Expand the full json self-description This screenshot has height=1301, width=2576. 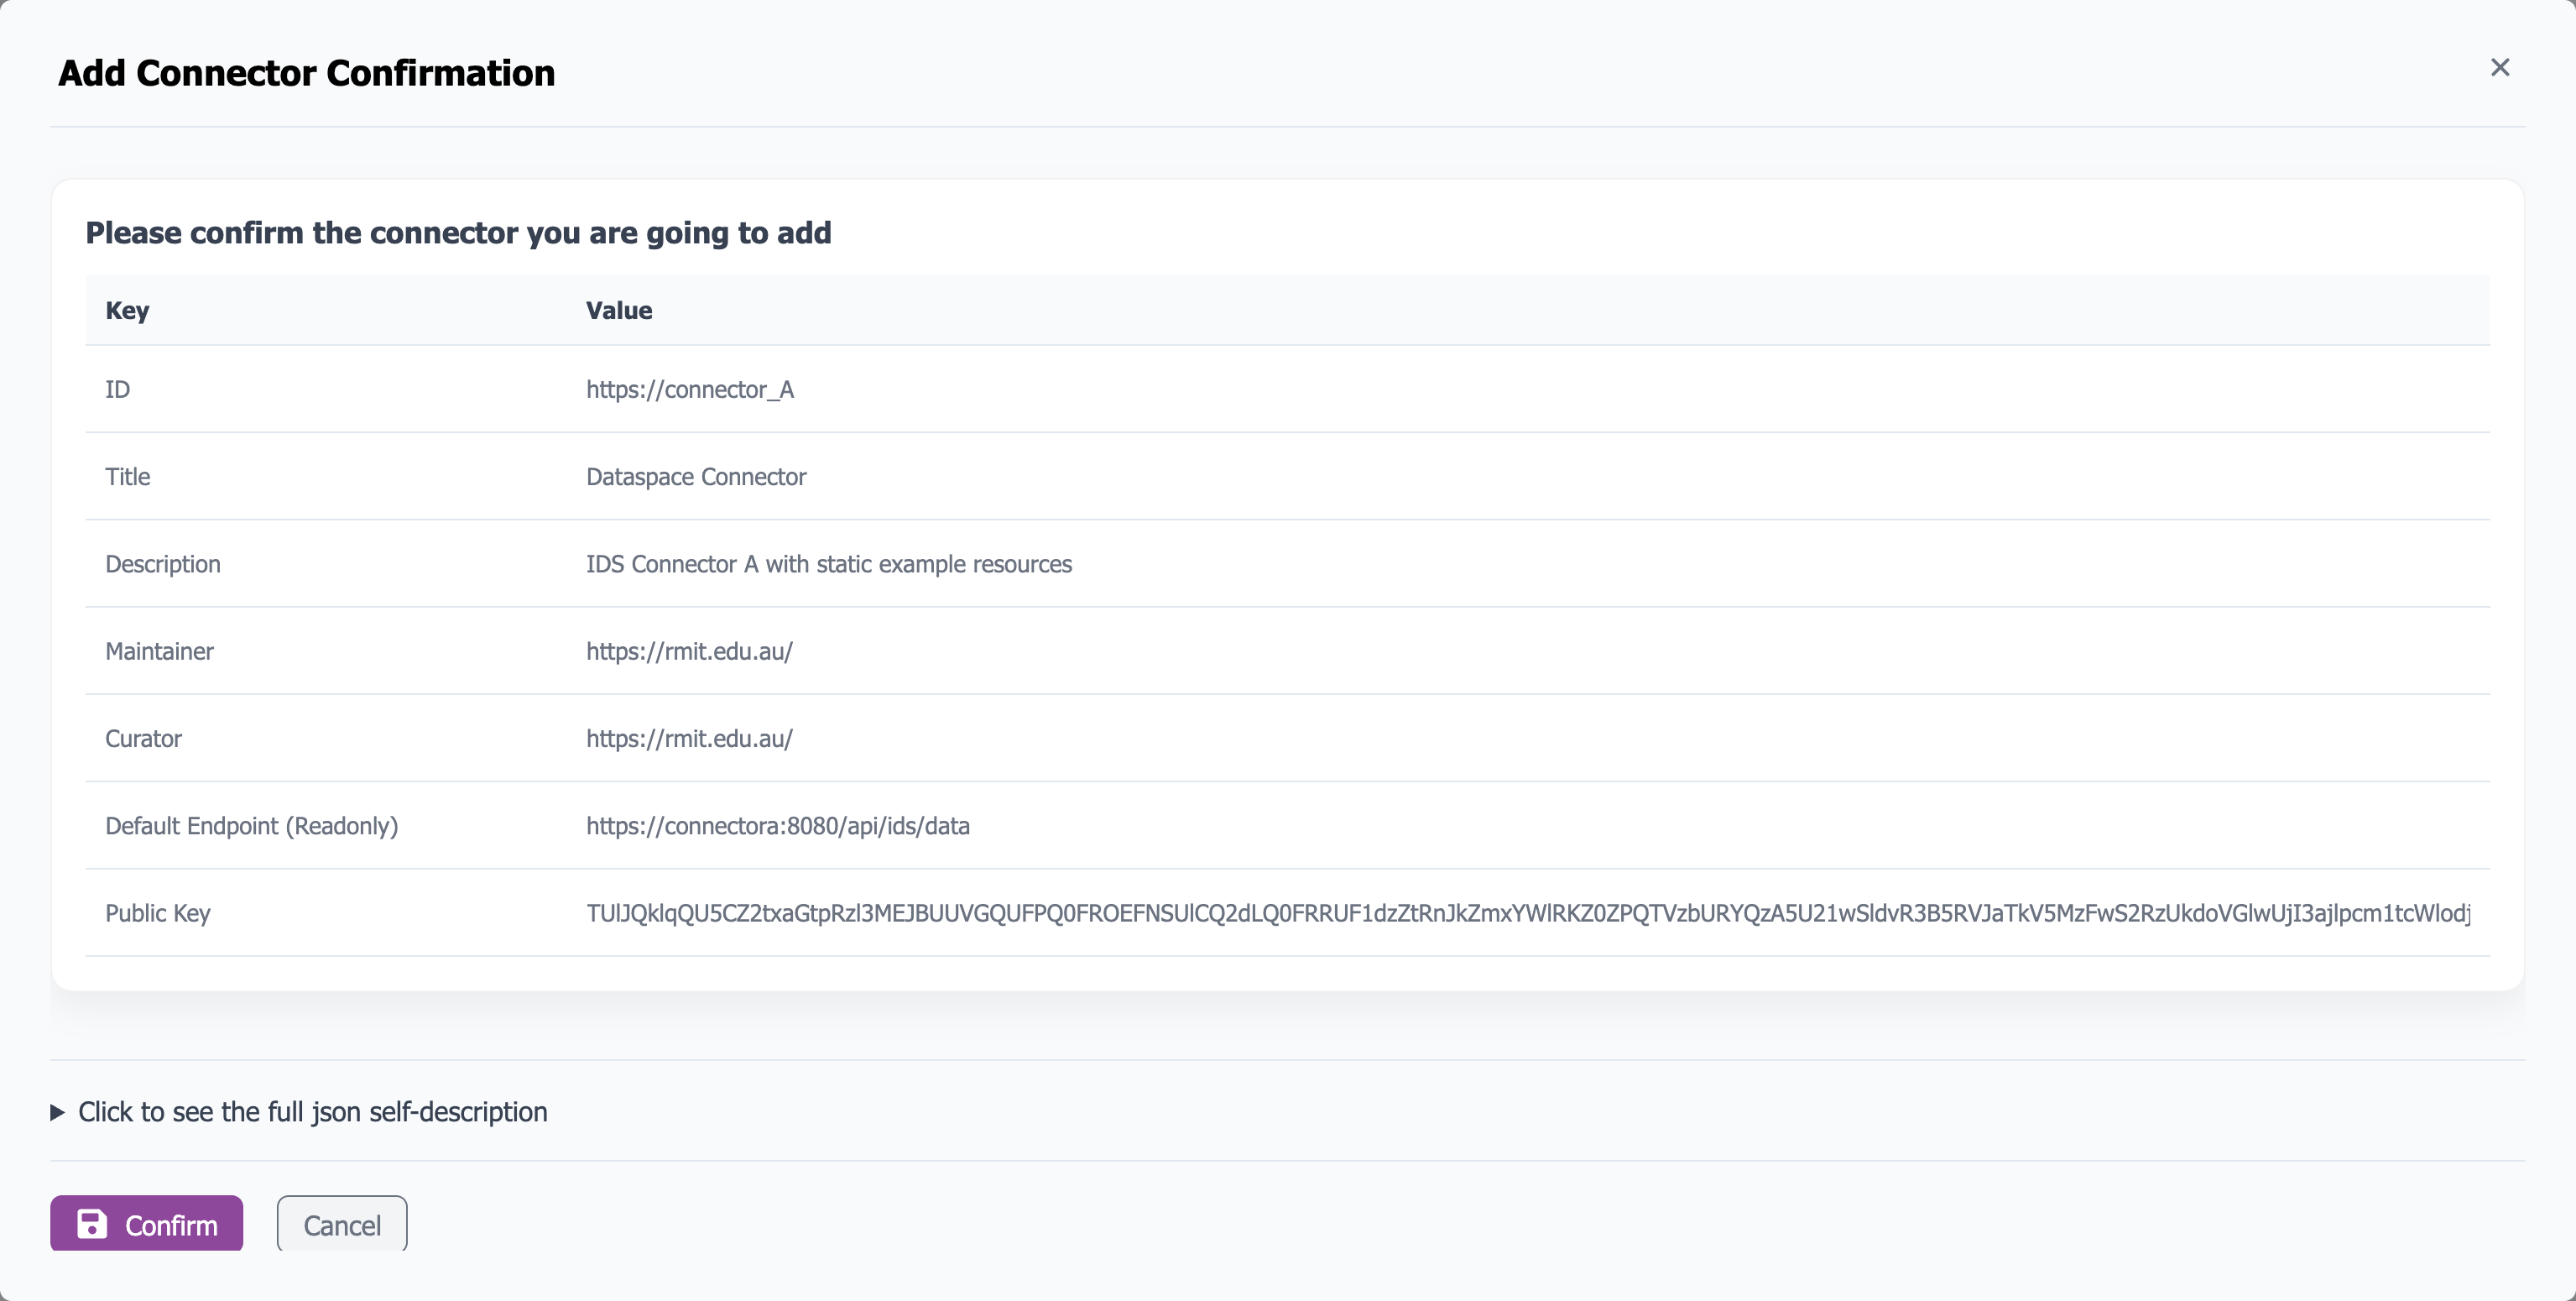click(299, 1111)
